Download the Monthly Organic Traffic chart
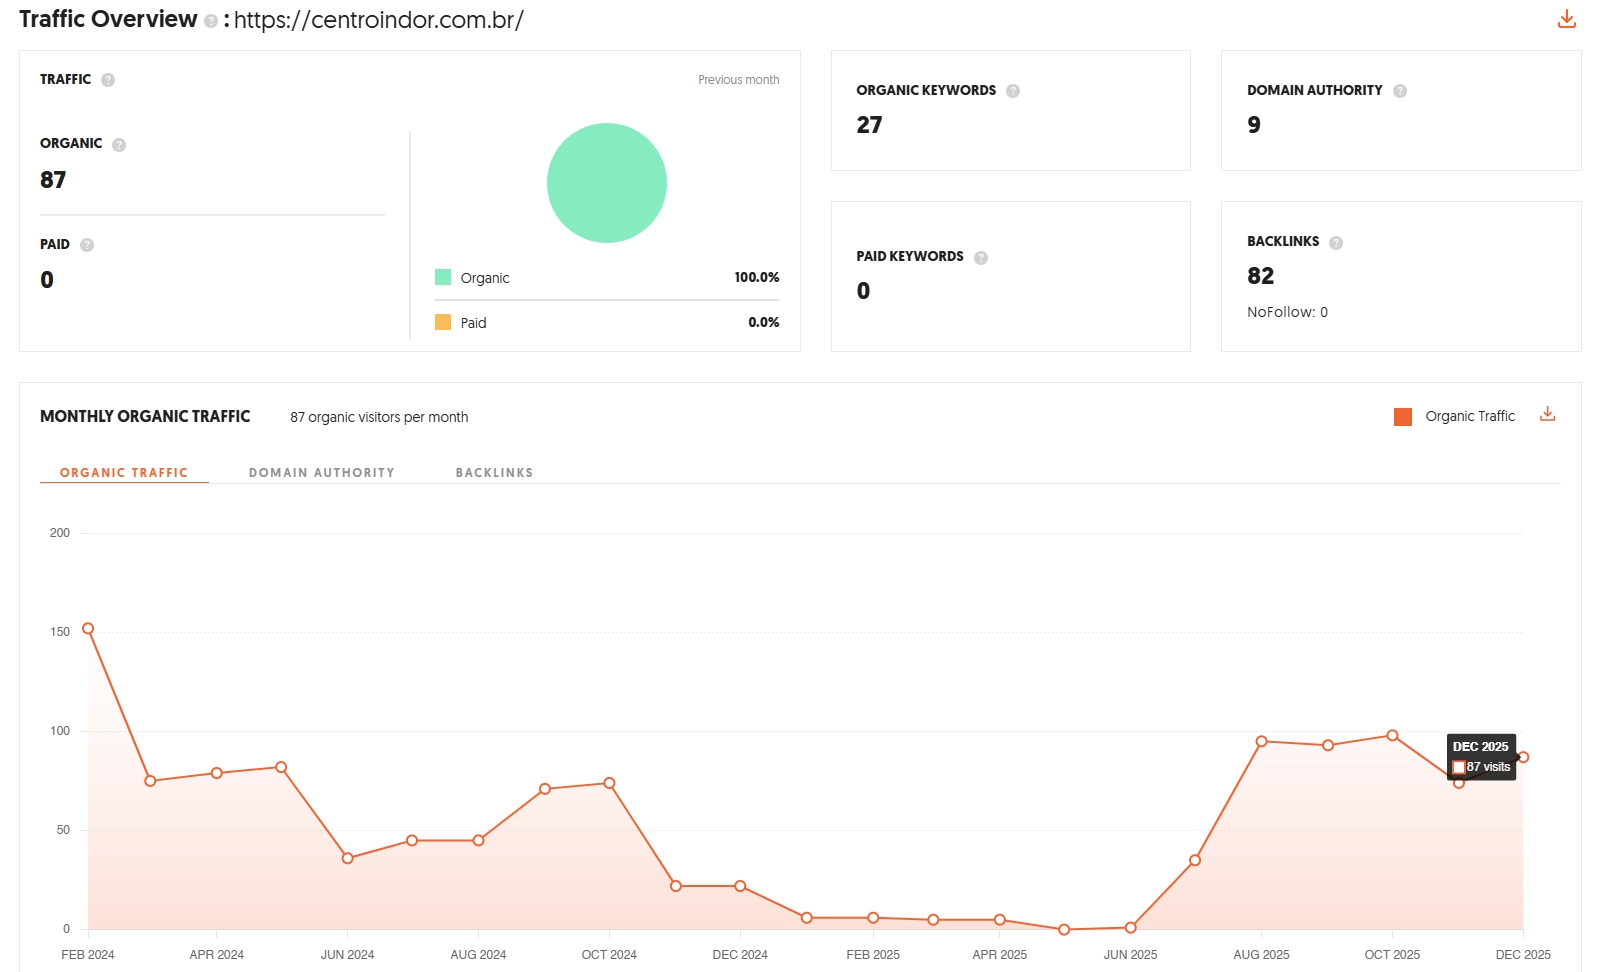Screen dimensions: 1597x972 pyautogui.click(x=1547, y=414)
